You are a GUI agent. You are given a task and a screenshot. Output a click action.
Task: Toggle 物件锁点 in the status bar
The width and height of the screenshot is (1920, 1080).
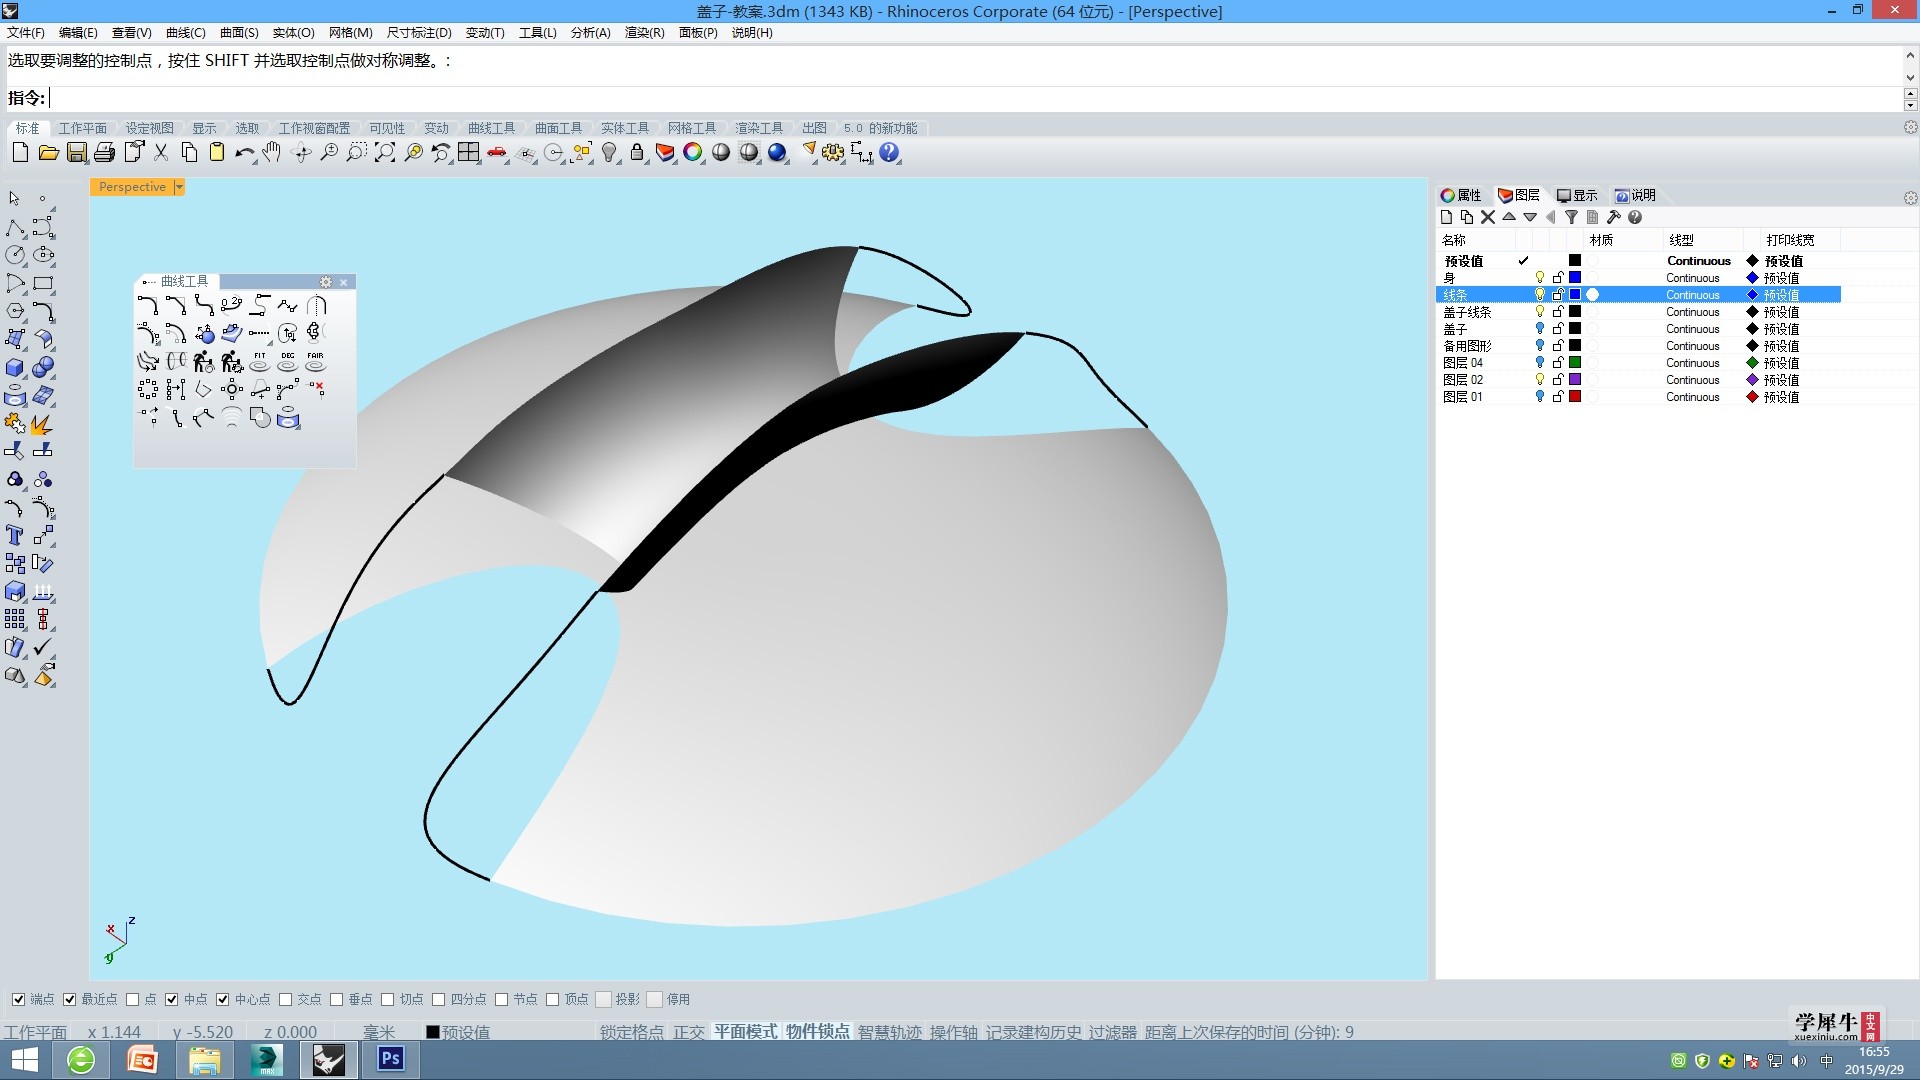pos(817,1032)
